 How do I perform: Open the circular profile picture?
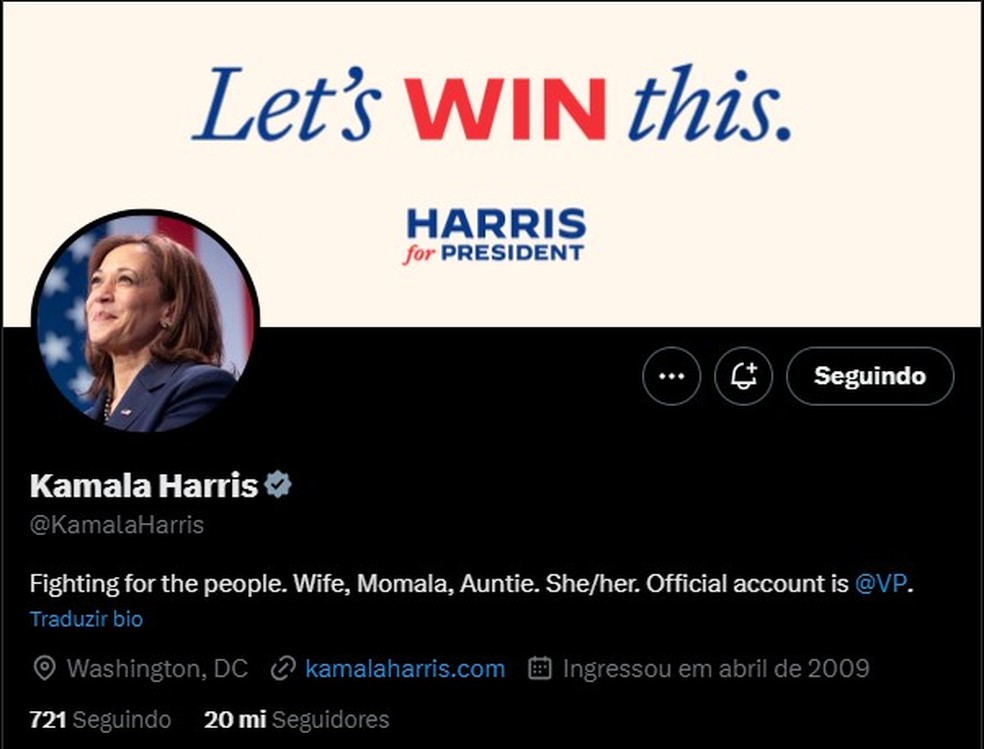146,322
